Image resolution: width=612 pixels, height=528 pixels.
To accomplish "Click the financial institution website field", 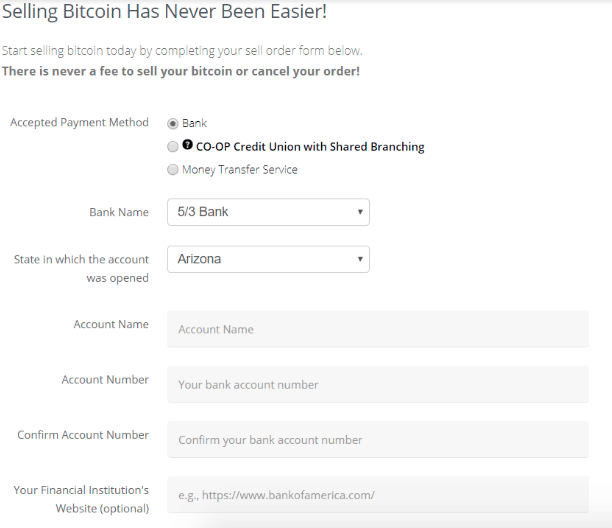I will [377, 495].
